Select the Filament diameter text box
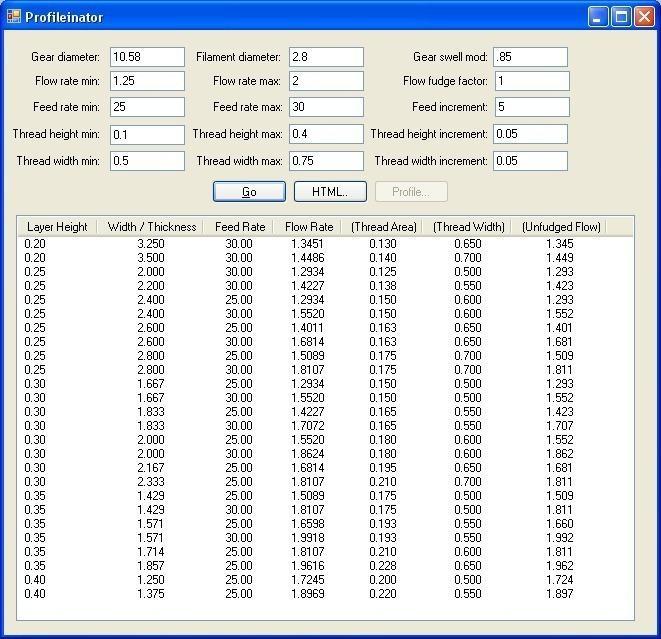The image size is (661, 639). pos(326,57)
